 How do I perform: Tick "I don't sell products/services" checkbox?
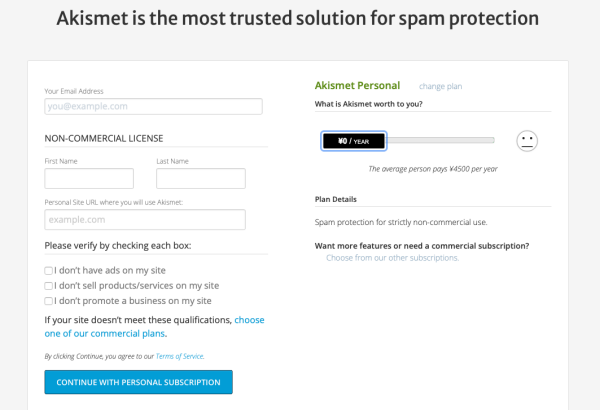pyautogui.click(x=49, y=285)
